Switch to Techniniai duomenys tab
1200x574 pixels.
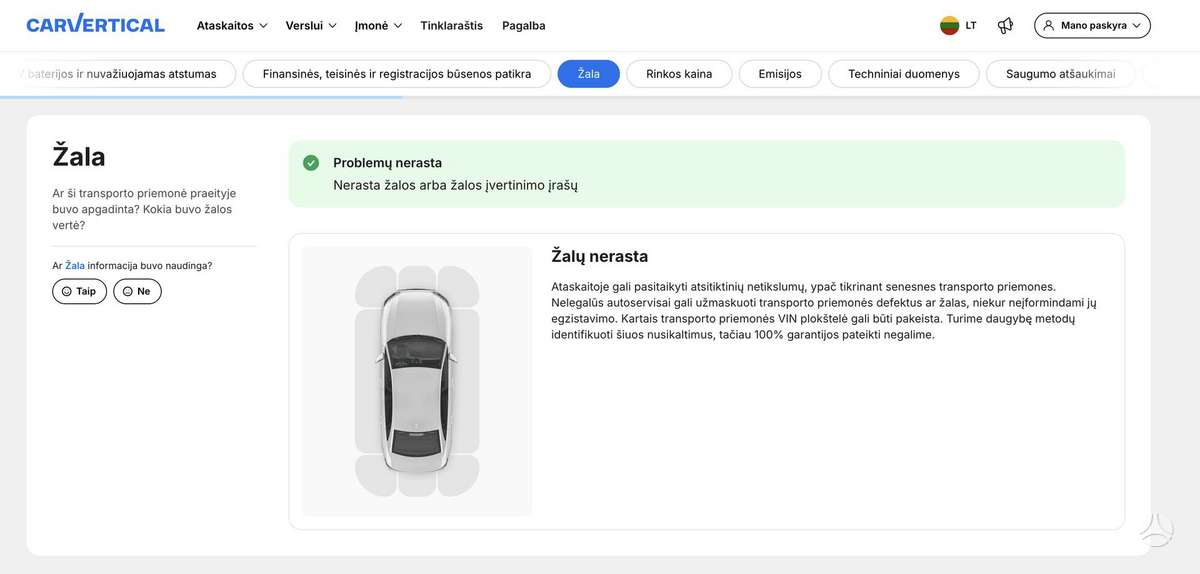904,74
